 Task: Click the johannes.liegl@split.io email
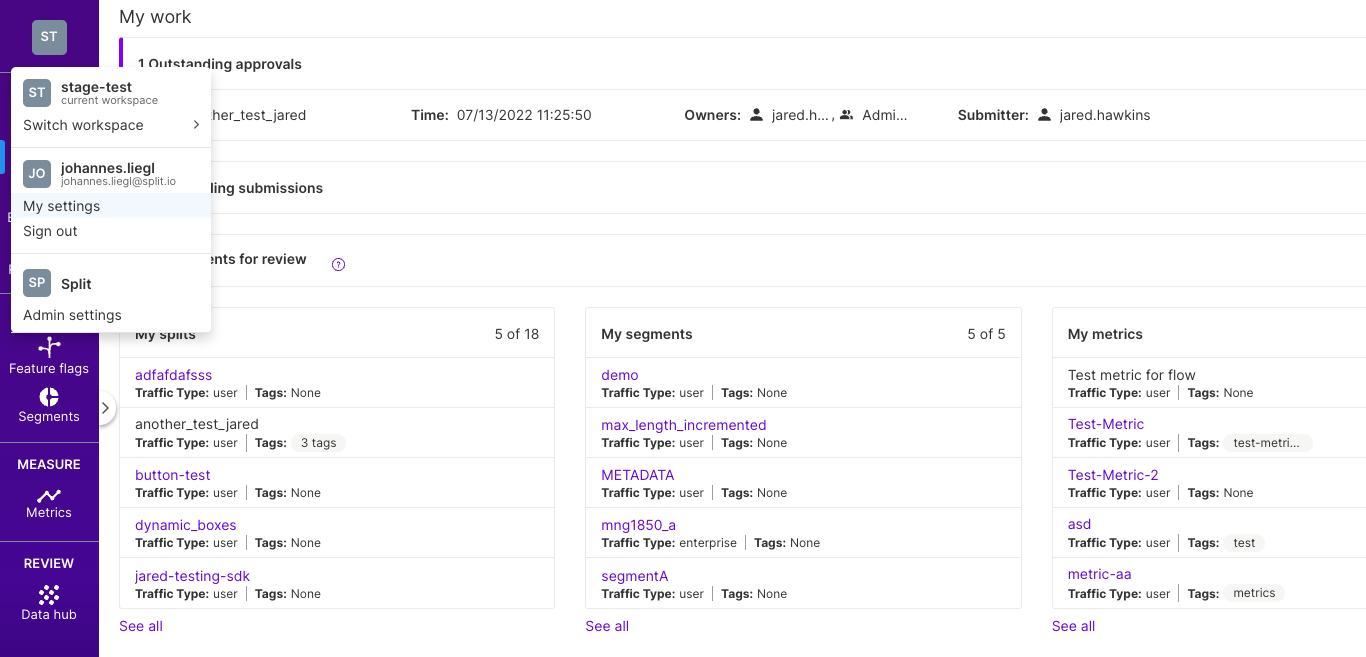tap(118, 182)
